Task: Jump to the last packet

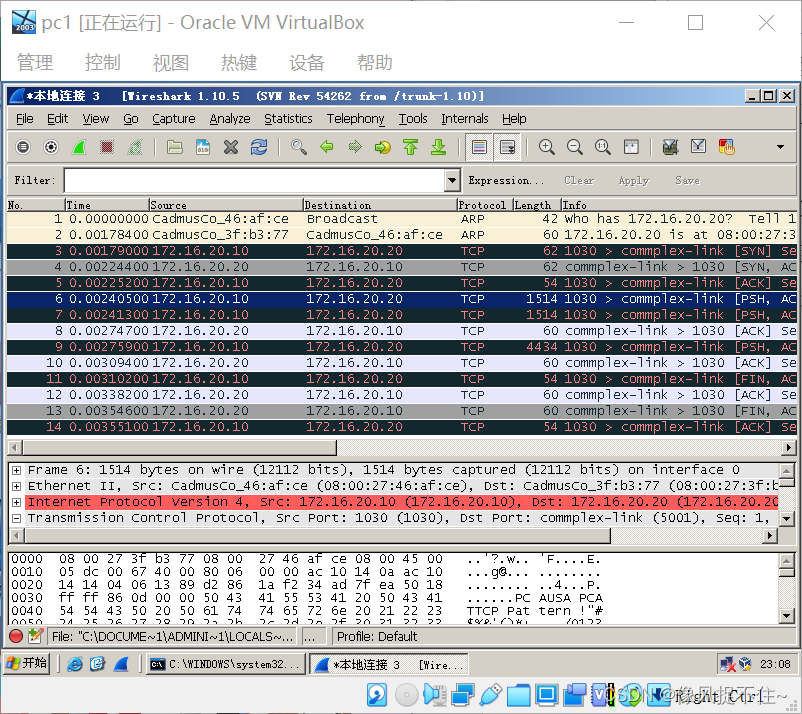Action: click(x=438, y=147)
